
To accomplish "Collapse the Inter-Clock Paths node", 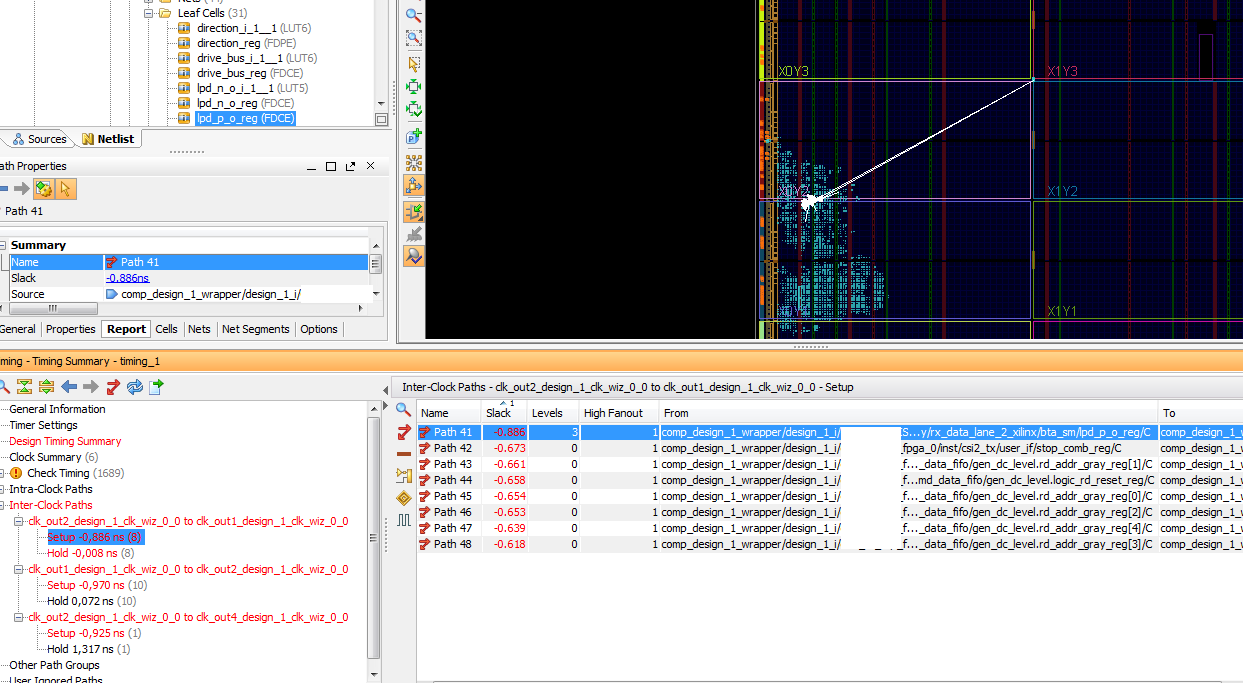I will (3, 505).
